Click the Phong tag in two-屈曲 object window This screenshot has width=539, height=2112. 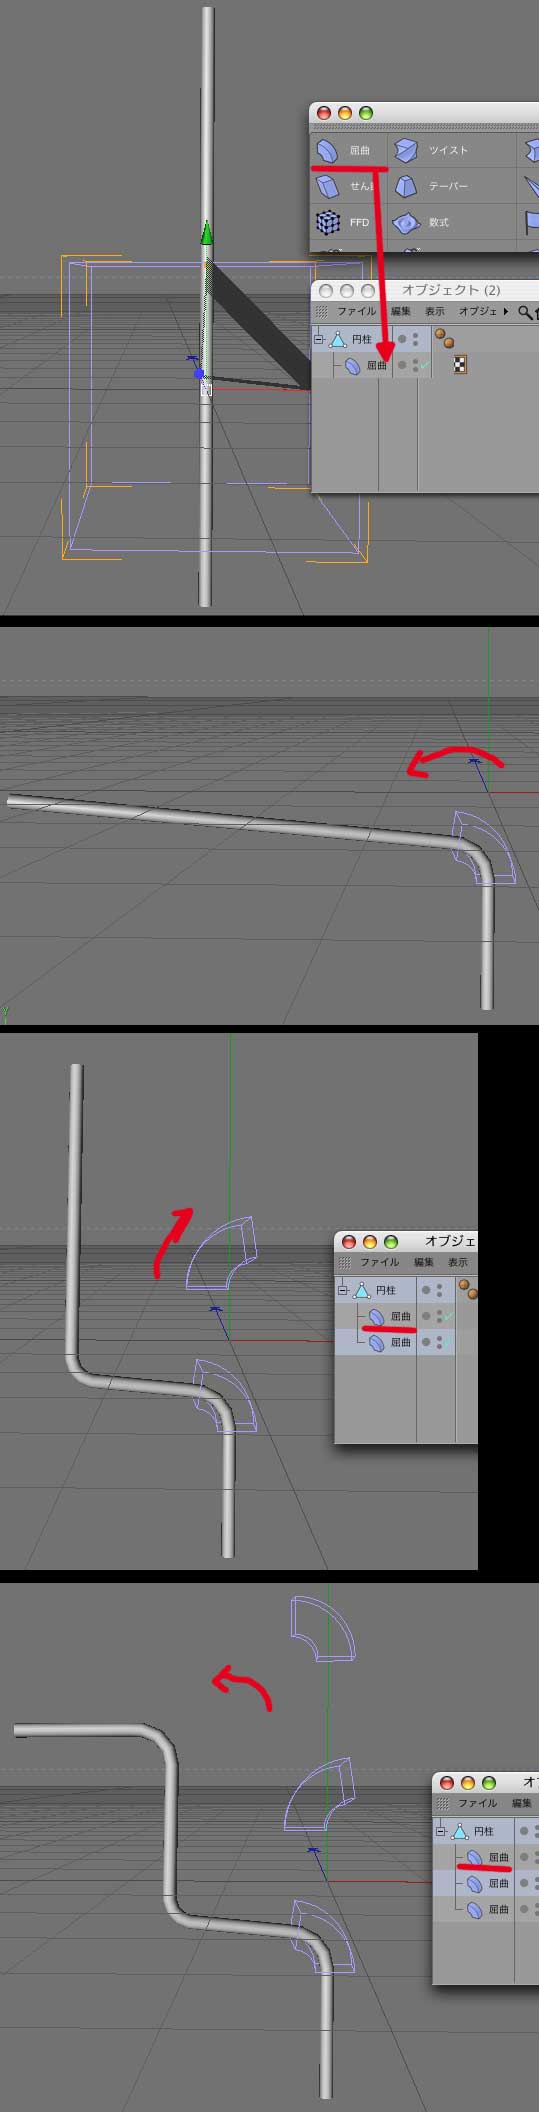(x=466, y=1289)
